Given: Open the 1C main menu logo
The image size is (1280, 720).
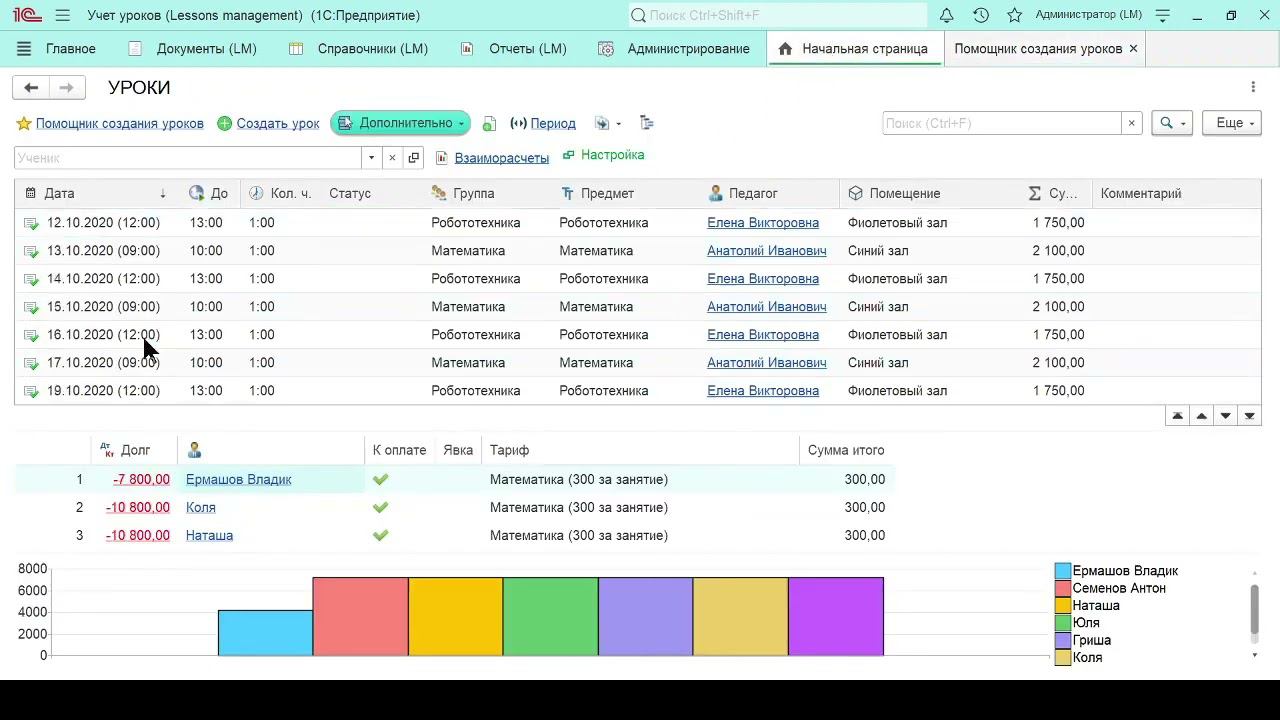Looking at the screenshot, I should coord(27,15).
